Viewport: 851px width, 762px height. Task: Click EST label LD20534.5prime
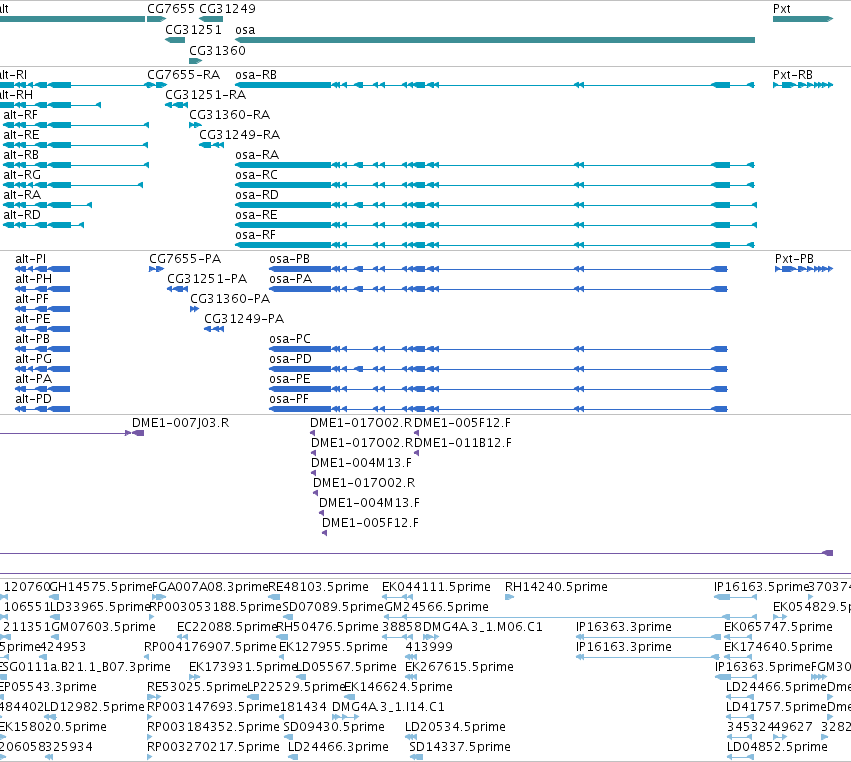(x=455, y=727)
